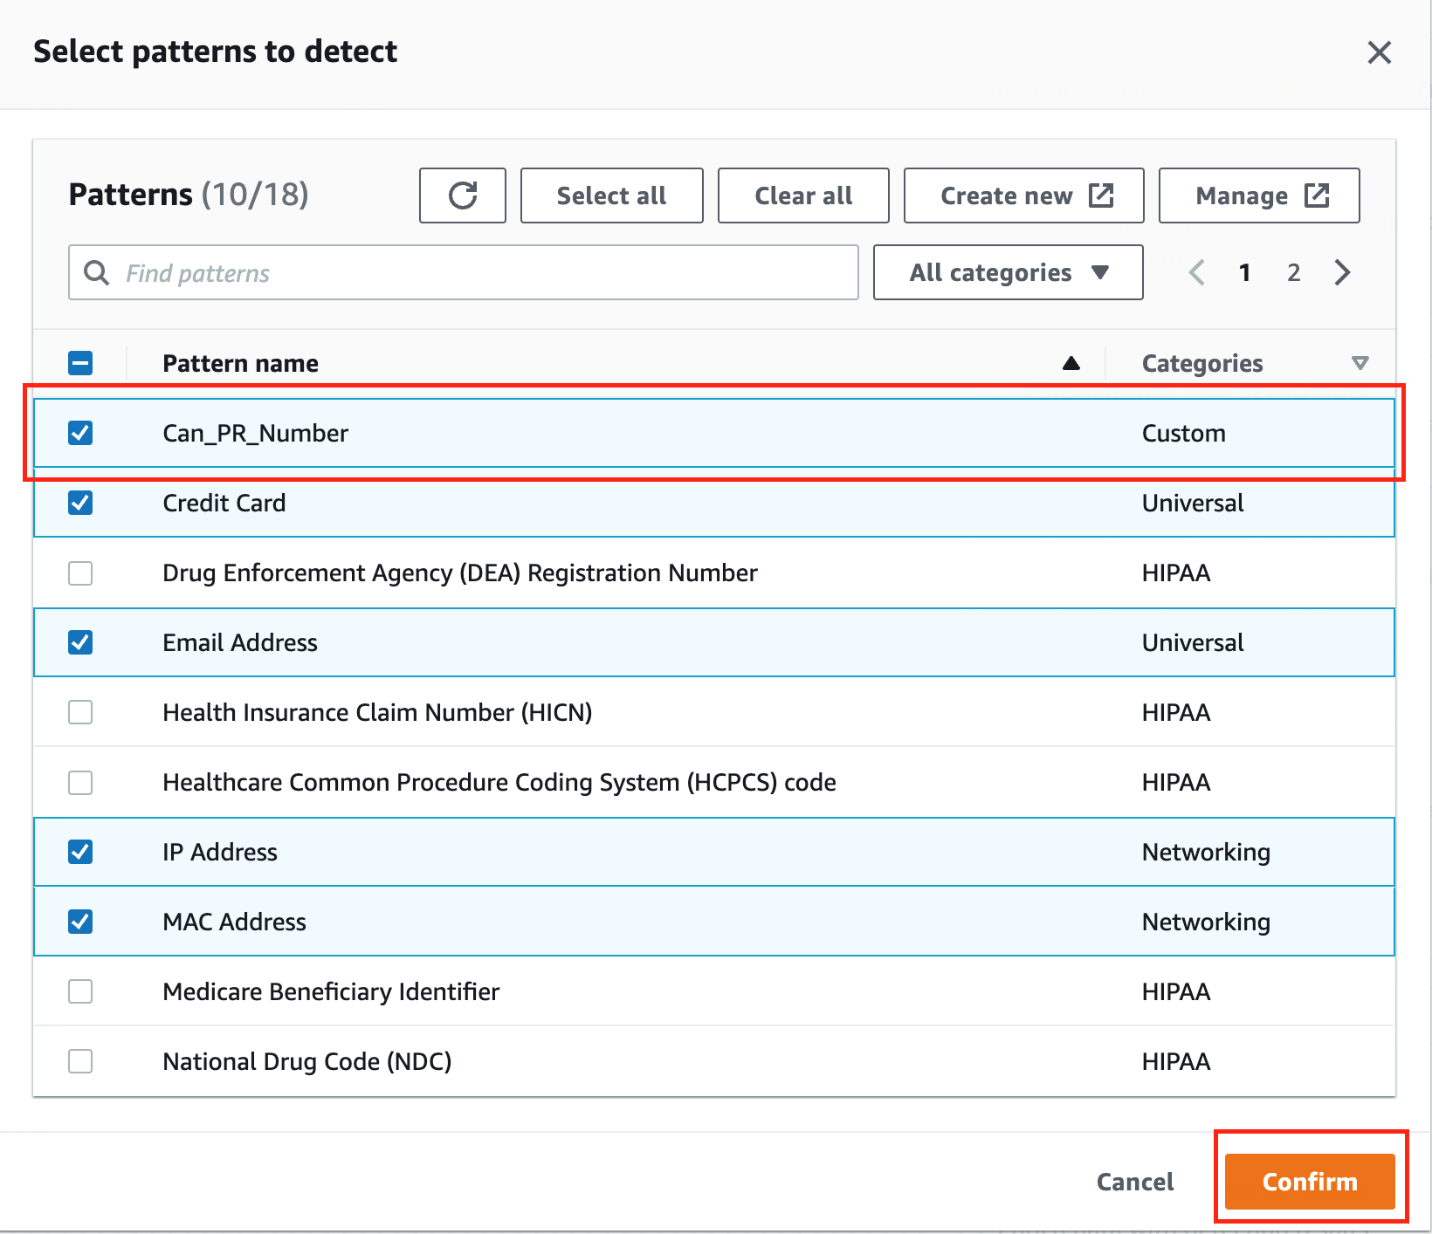Focus the Find patterns search field
This screenshot has height=1234, width=1432.
[x=463, y=272]
